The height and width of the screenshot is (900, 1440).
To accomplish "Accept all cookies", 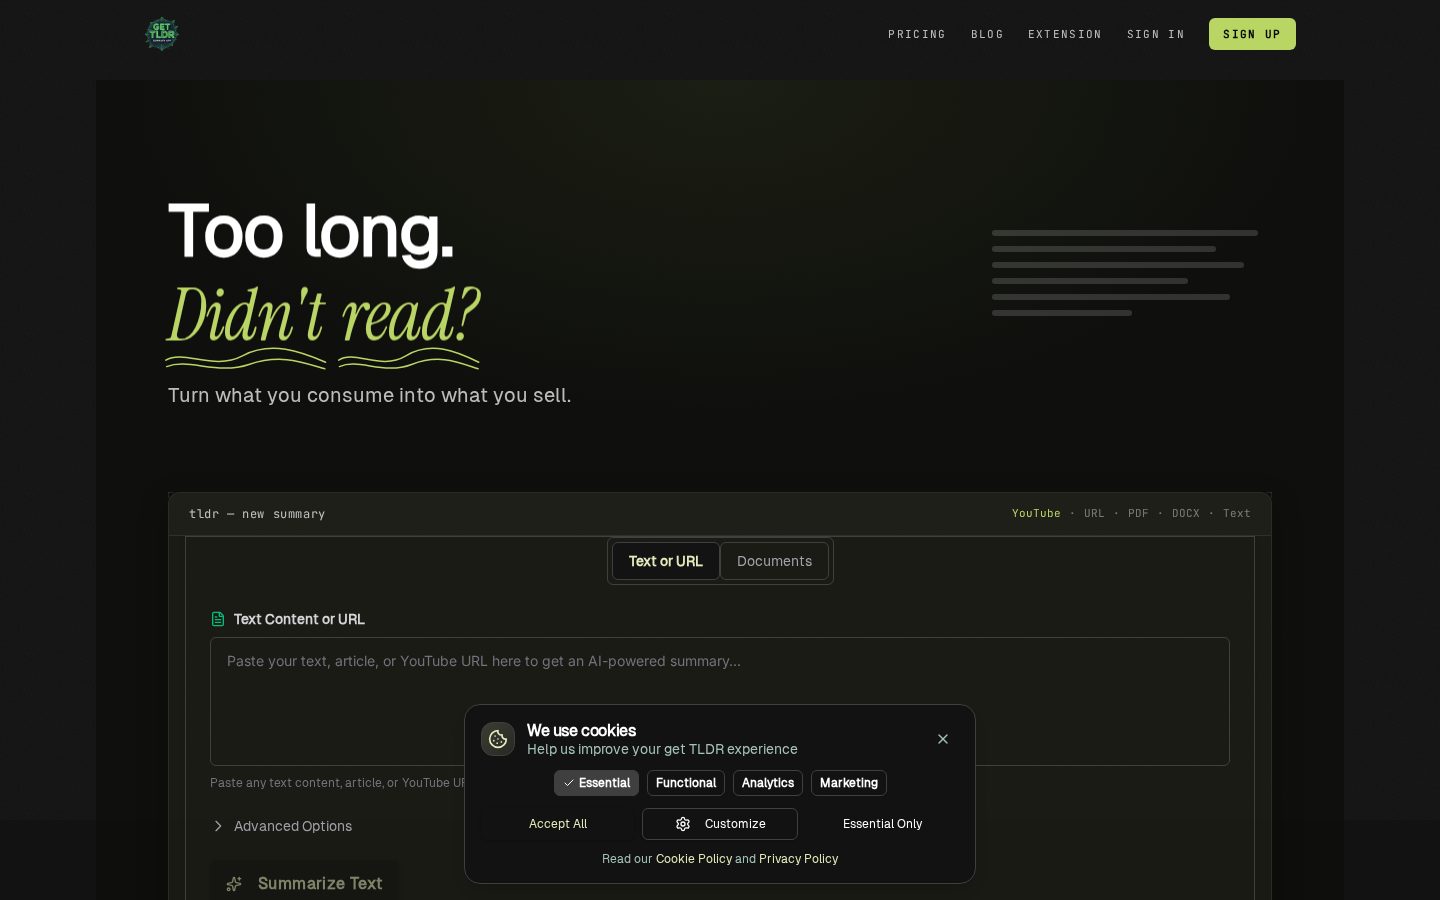I will click(x=558, y=824).
